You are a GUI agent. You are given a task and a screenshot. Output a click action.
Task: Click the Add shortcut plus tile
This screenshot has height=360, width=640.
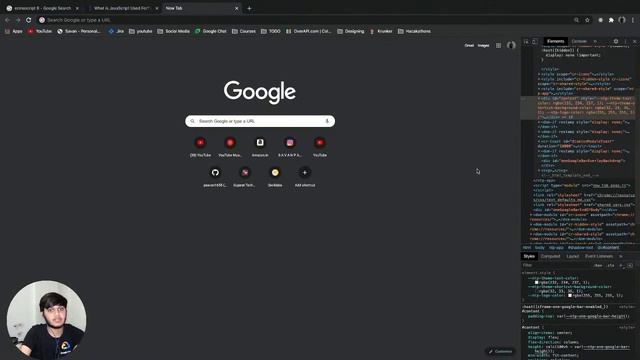[x=304, y=177]
